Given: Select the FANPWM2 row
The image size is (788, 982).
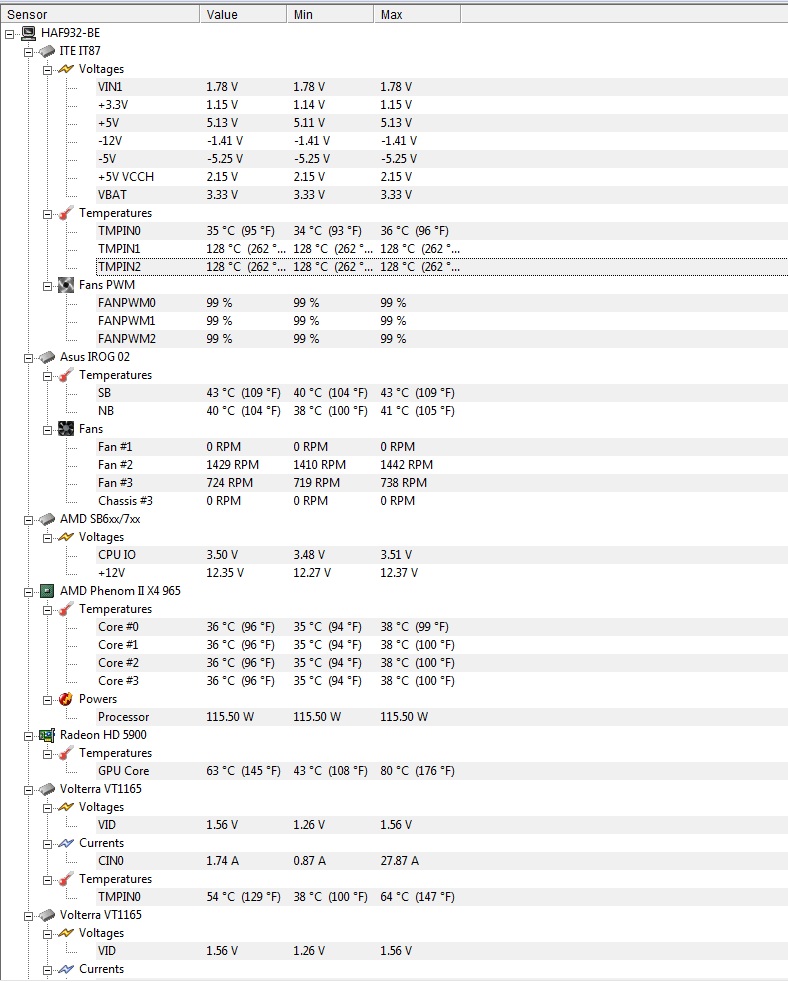Looking at the screenshot, I should pyautogui.click(x=442, y=339).
